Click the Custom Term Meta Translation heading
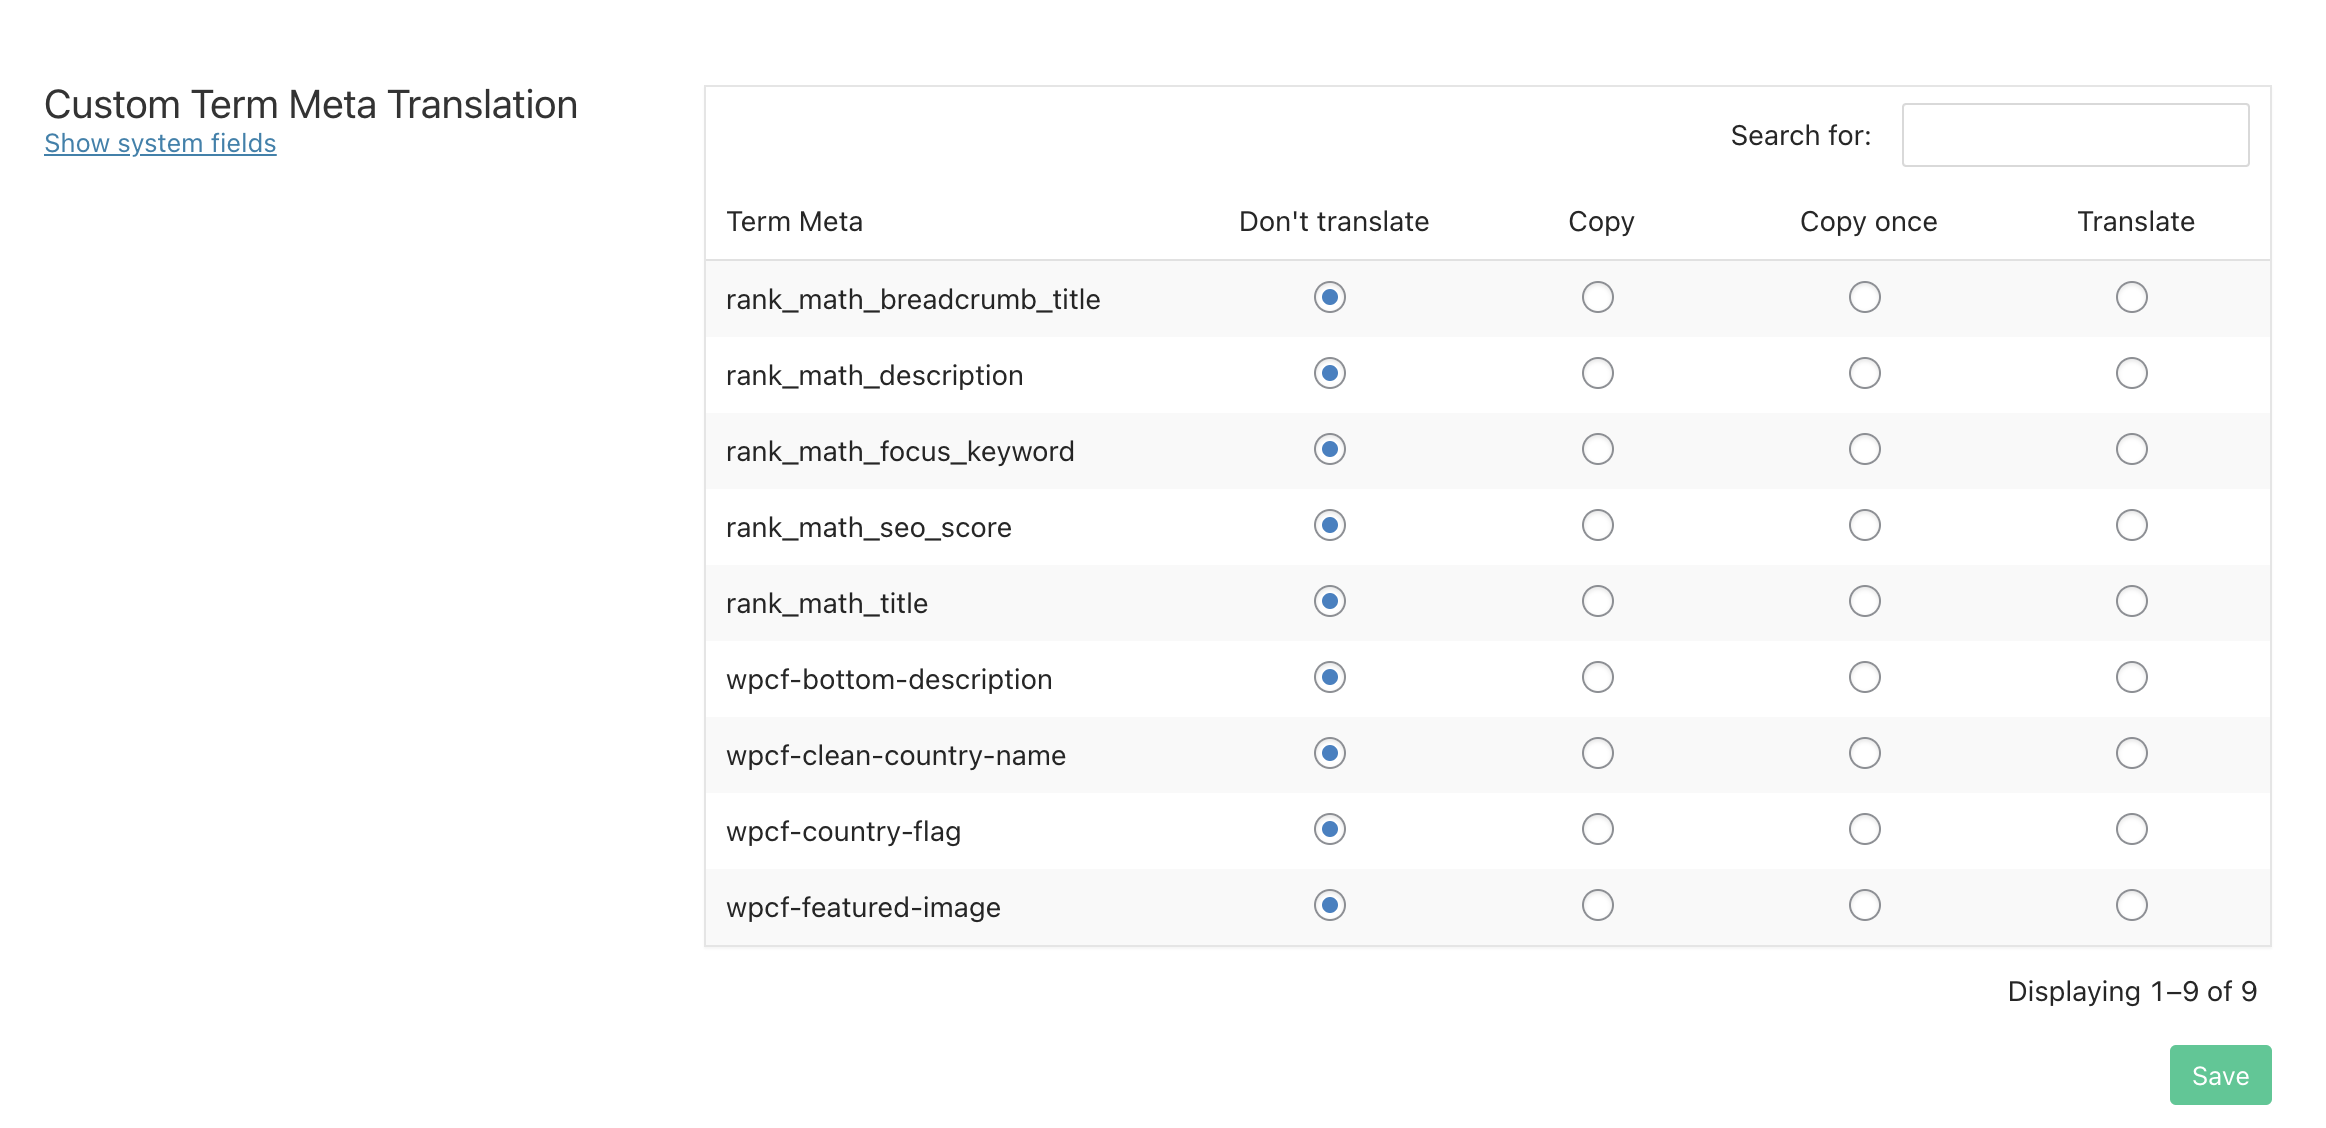This screenshot has width=2326, height=1128. [x=311, y=104]
